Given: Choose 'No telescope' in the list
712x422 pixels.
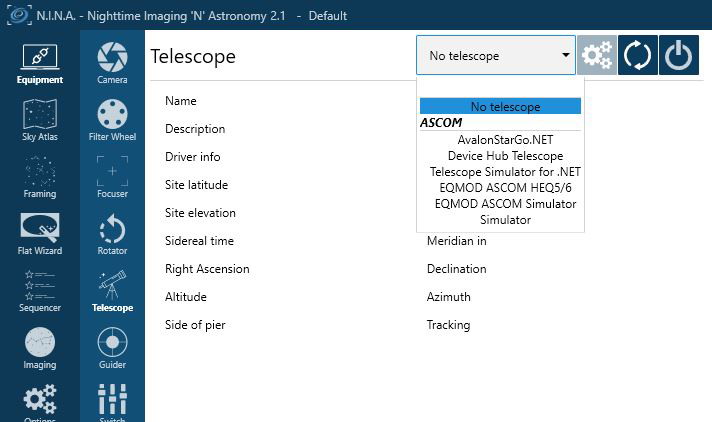Looking at the screenshot, I should point(500,106).
